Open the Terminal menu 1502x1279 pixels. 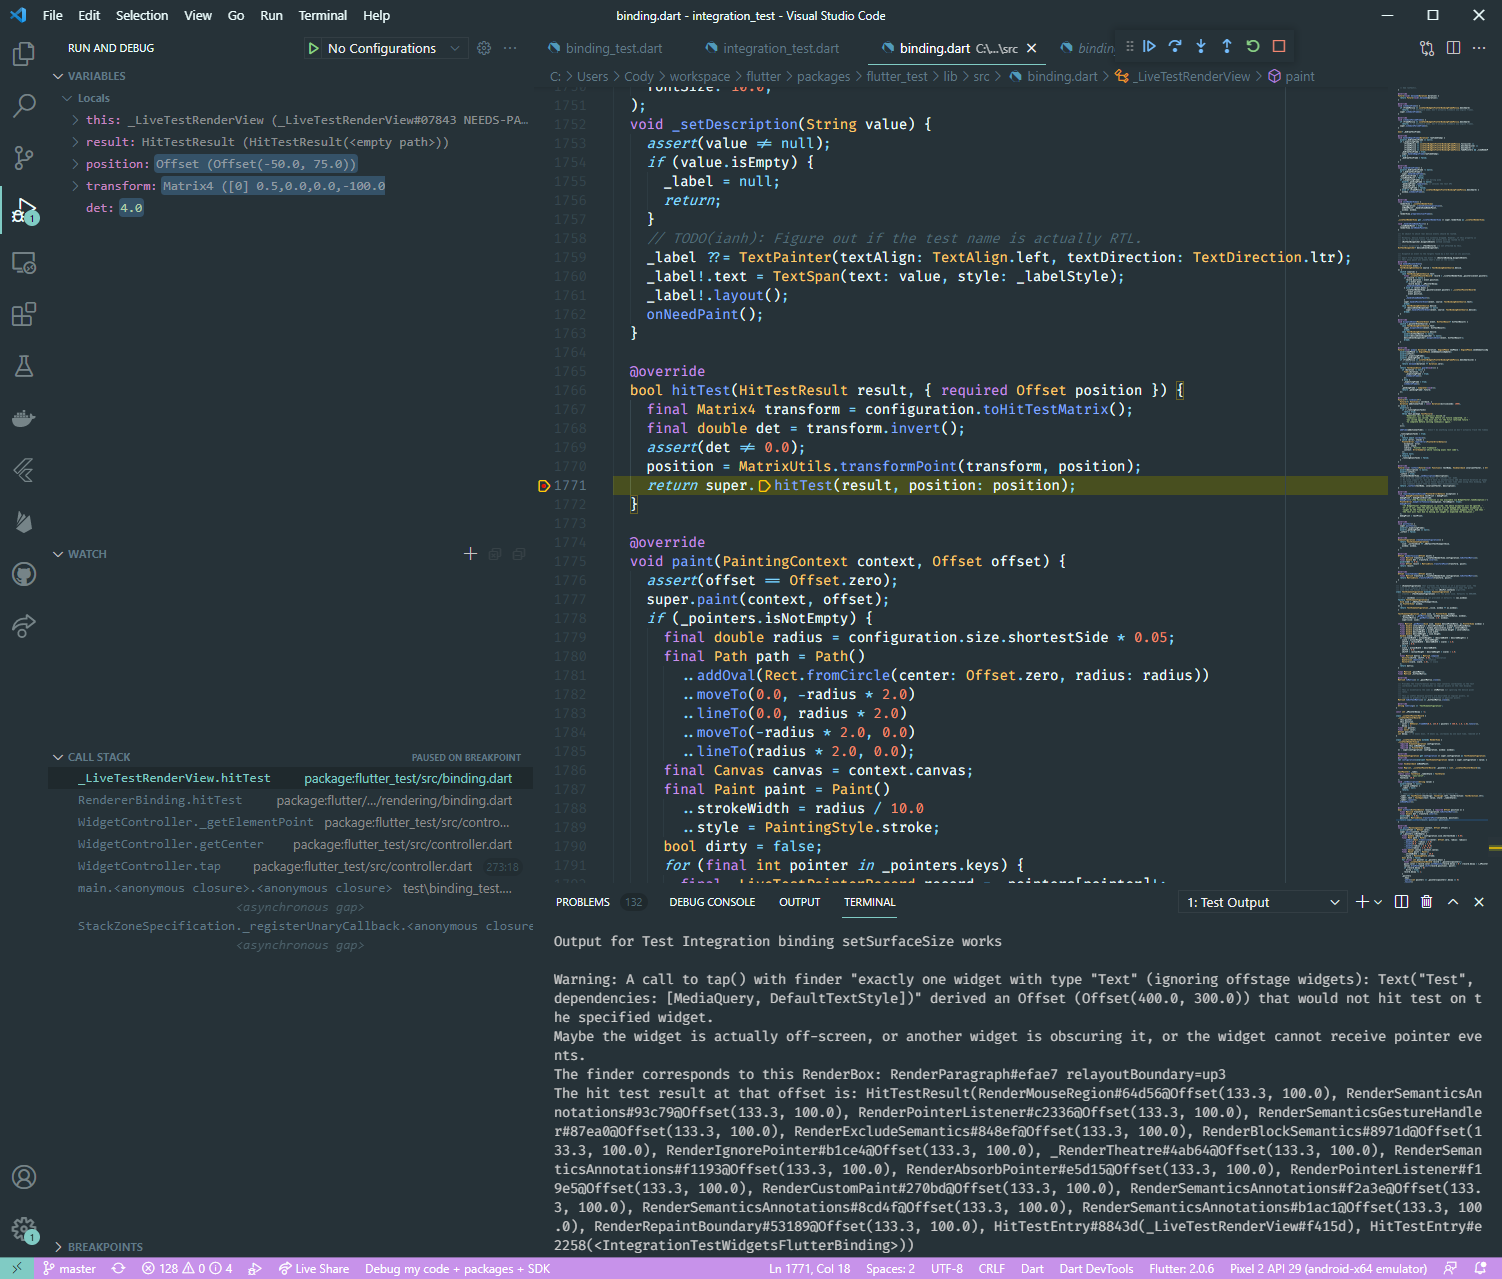click(323, 15)
